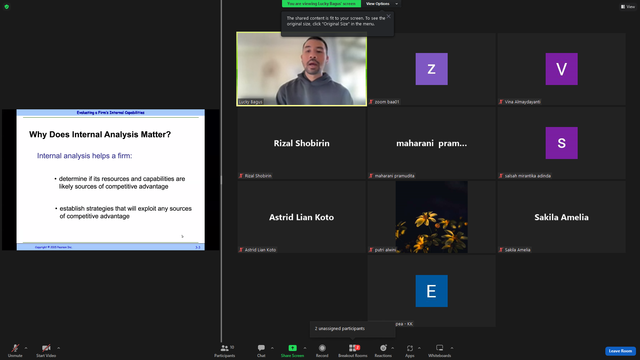
Task: Select Rizal Shobirin participant tile
Action: point(302,143)
